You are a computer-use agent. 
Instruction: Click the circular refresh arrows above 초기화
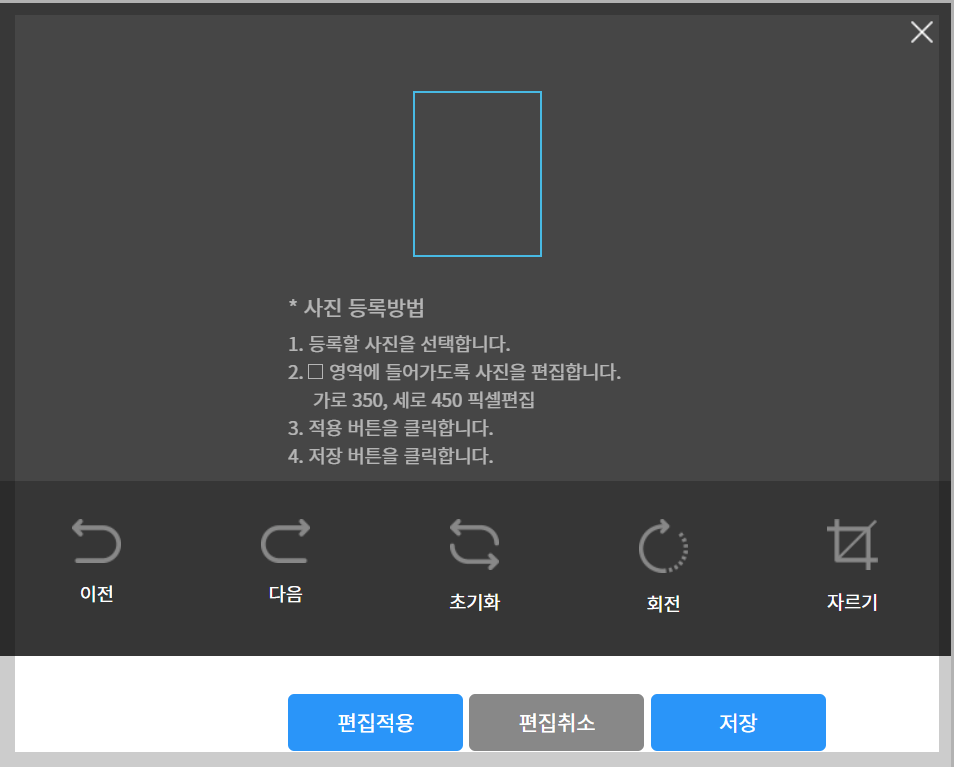[x=473, y=543]
